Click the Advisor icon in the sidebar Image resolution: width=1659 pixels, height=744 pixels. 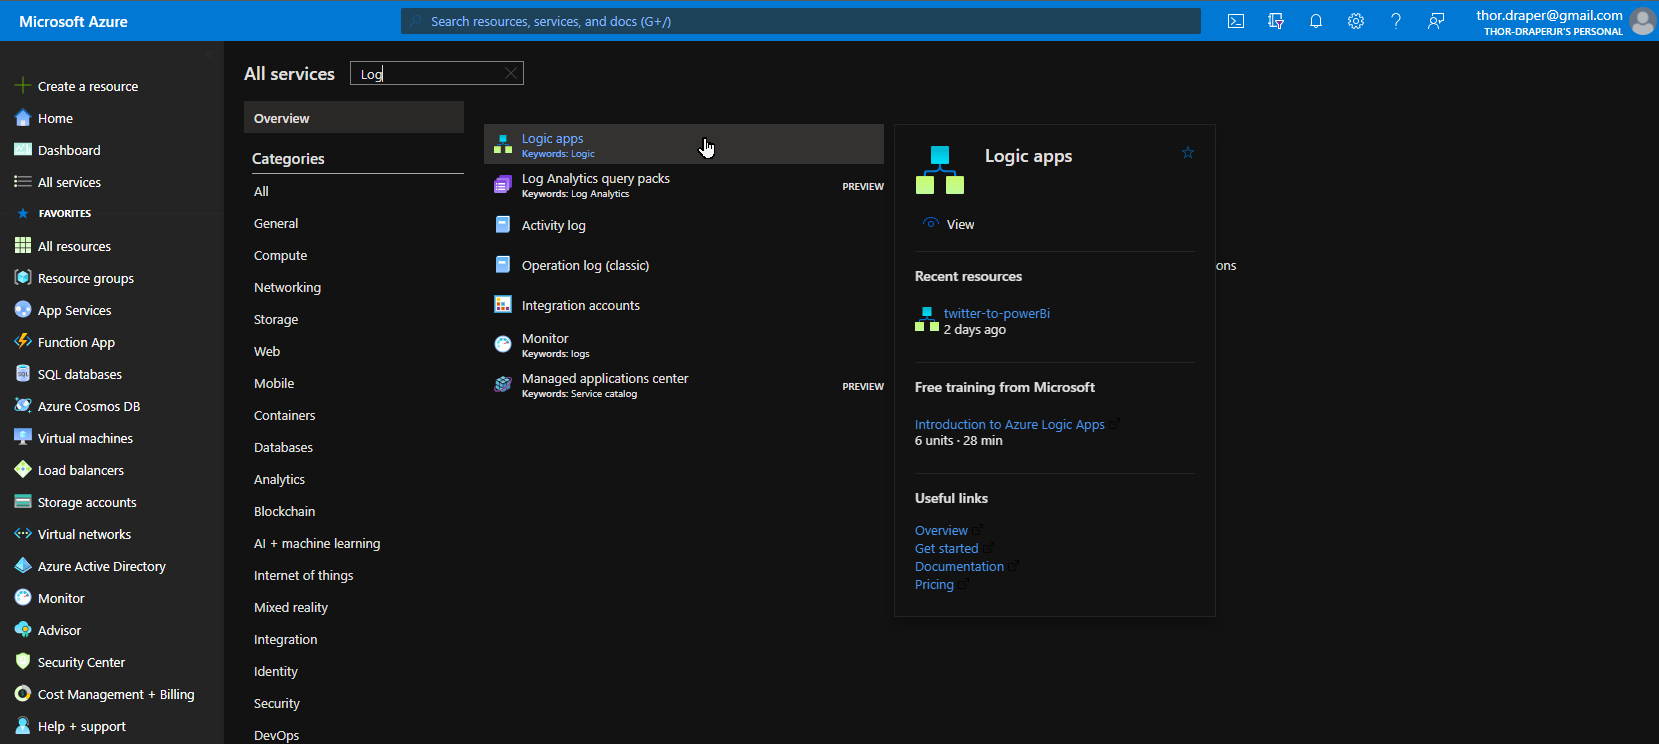point(23,630)
